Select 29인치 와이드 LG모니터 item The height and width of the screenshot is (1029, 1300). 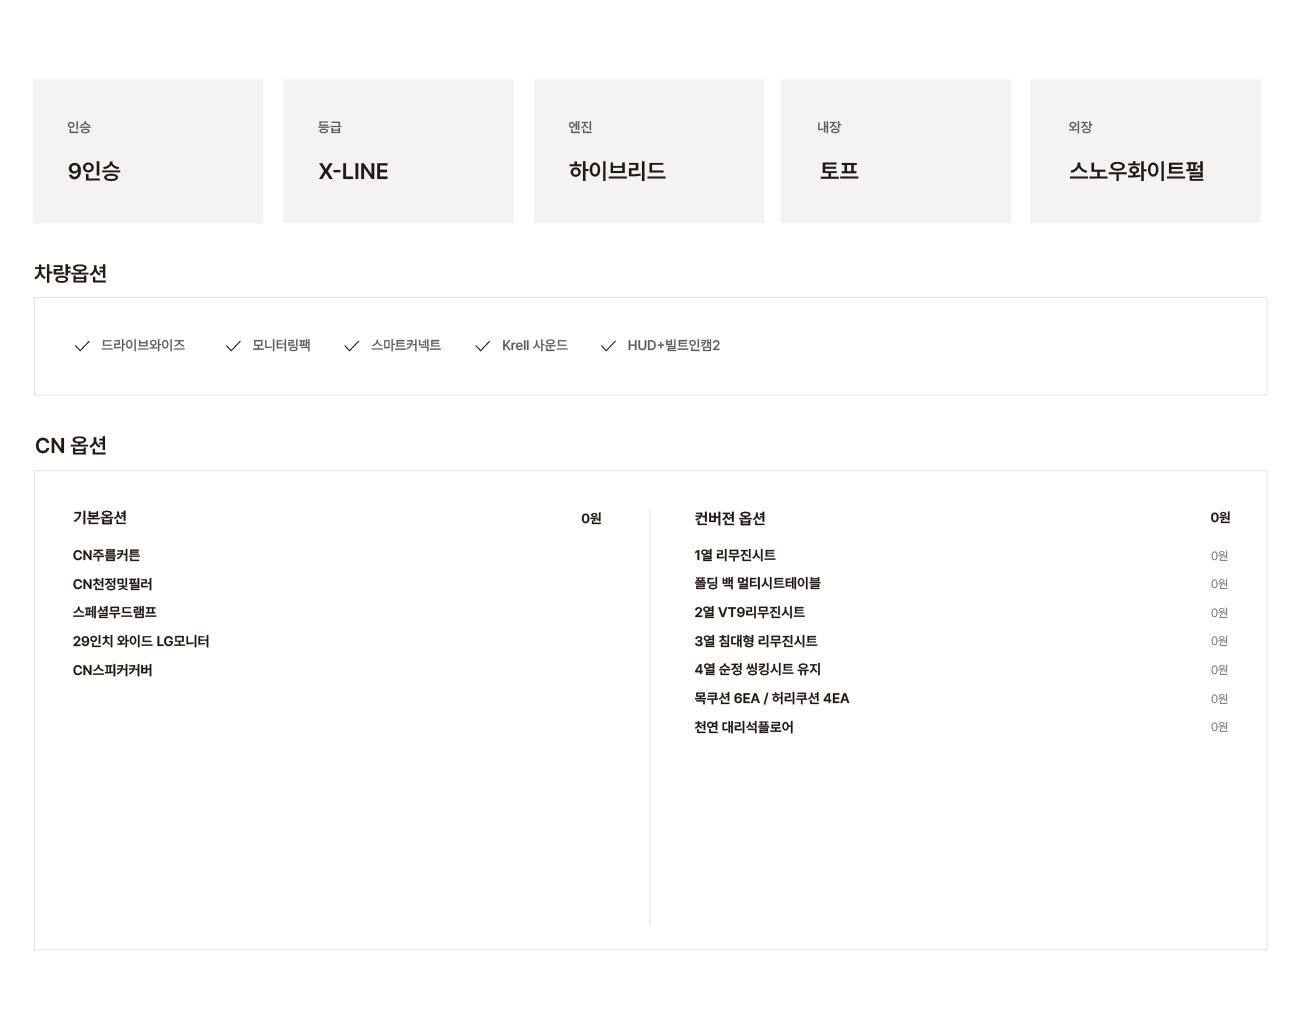[141, 641]
